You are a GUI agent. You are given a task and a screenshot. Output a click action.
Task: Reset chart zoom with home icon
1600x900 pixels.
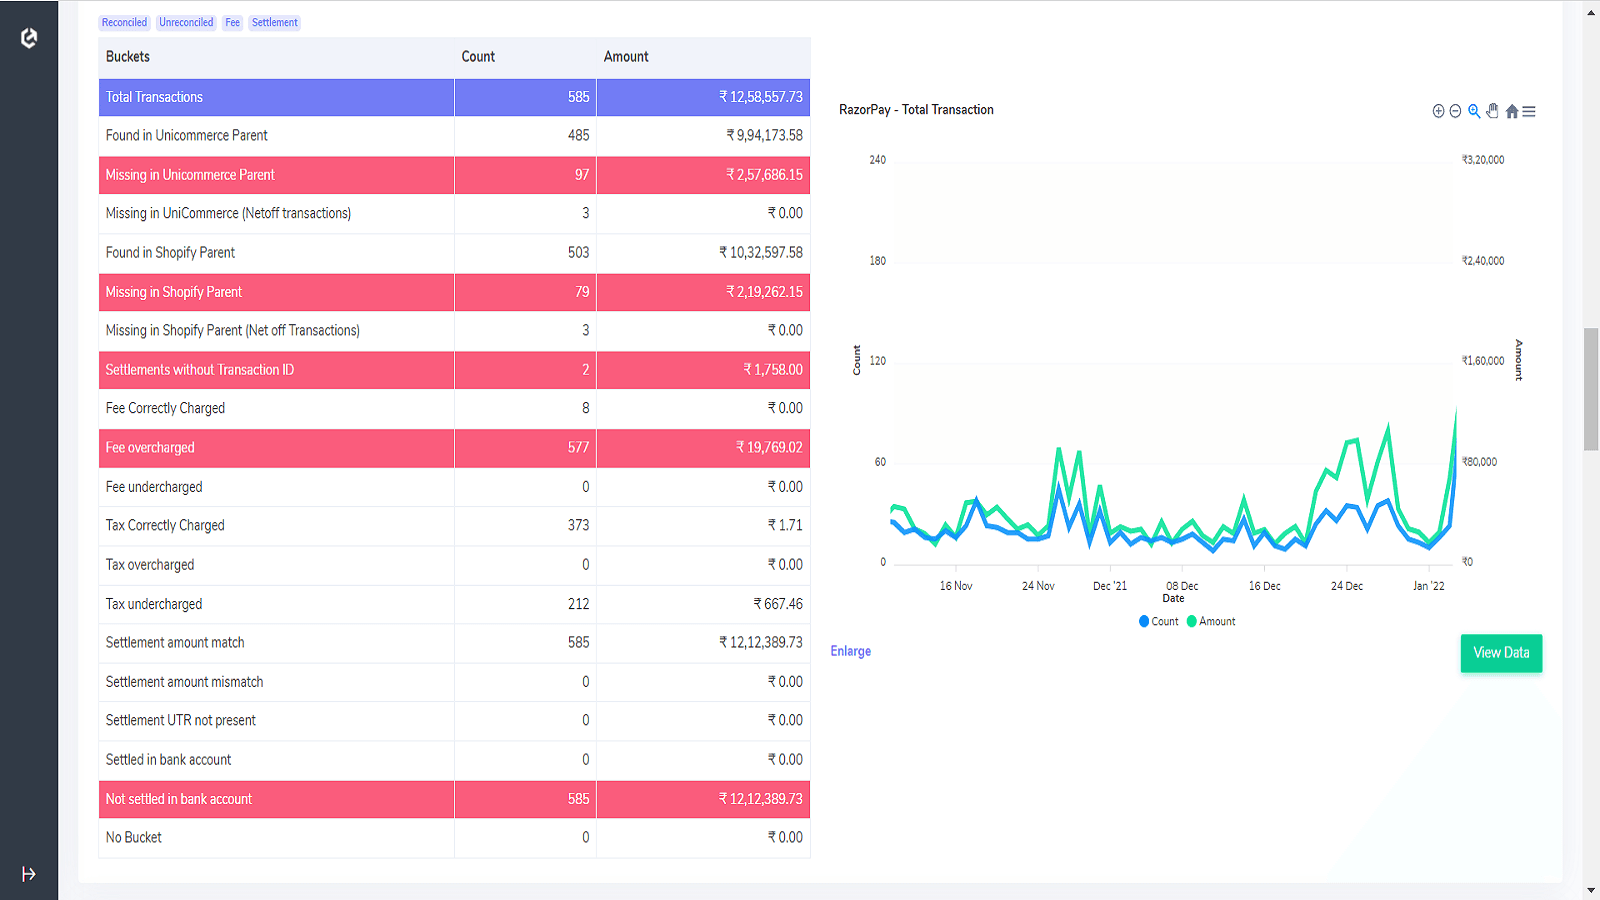click(x=1512, y=111)
